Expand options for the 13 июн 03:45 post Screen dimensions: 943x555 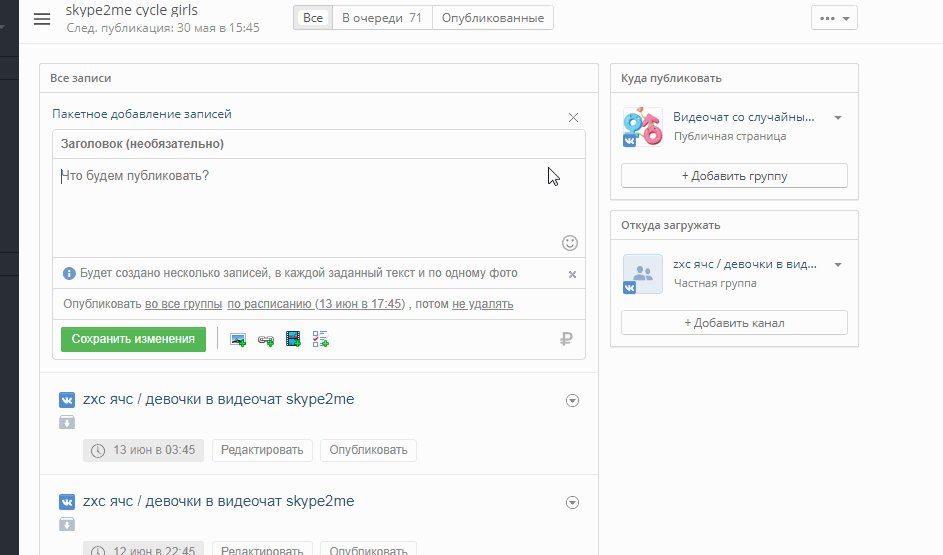tap(573, 401)
